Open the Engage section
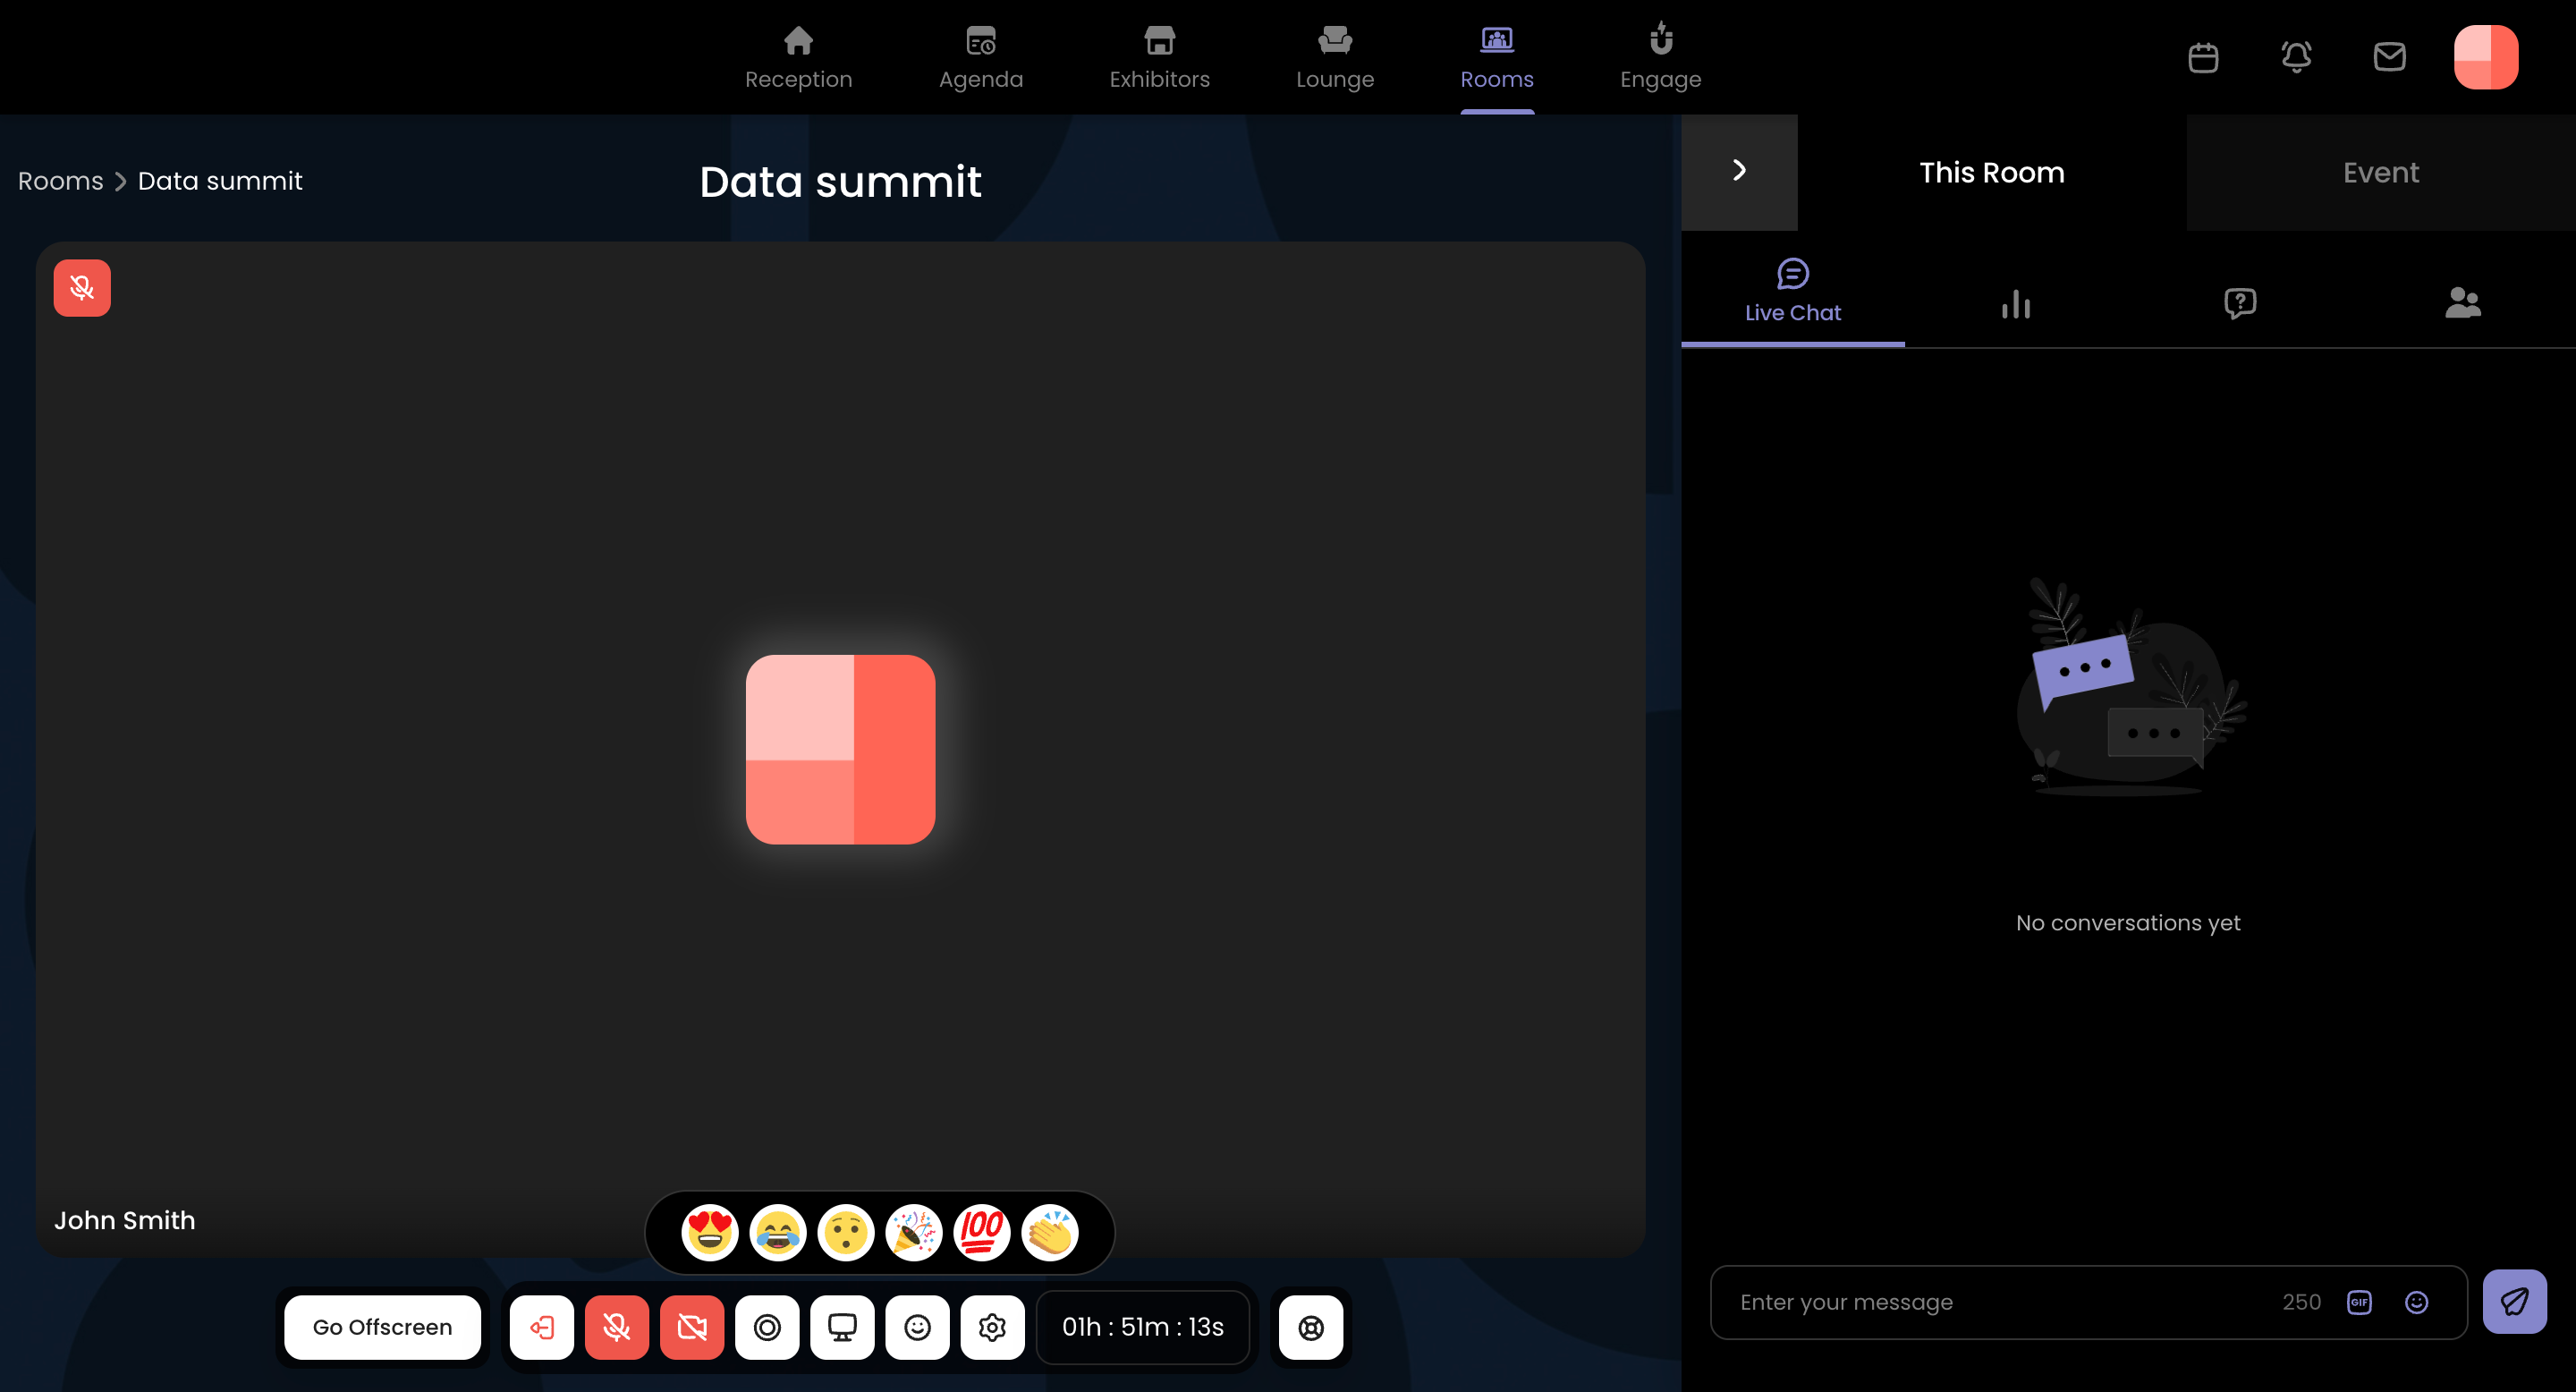Image resolution: width=2576 pixels, height=1392 pixels. 1660,58
